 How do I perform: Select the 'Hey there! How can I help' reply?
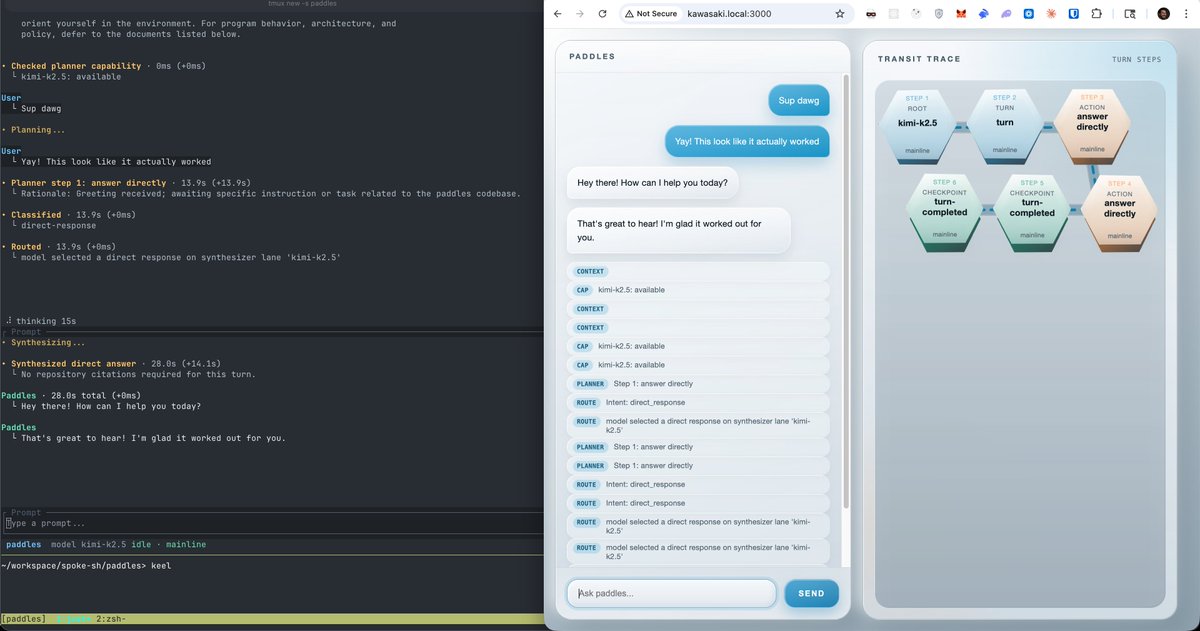coord(653,183)
